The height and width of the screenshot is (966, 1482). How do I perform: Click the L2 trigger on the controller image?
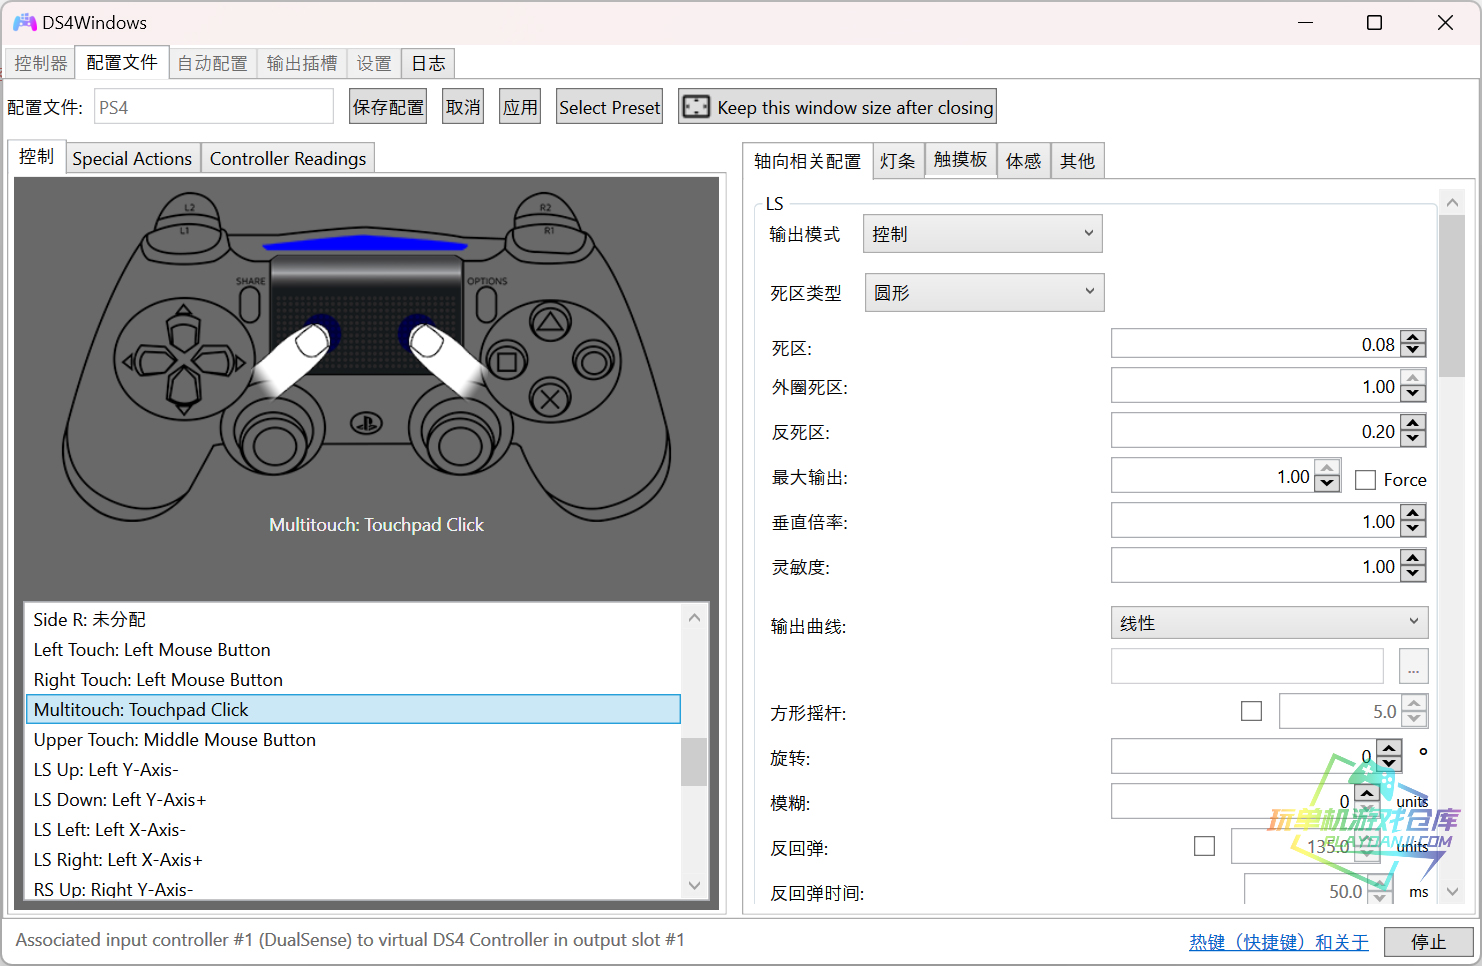pos(189,207)
